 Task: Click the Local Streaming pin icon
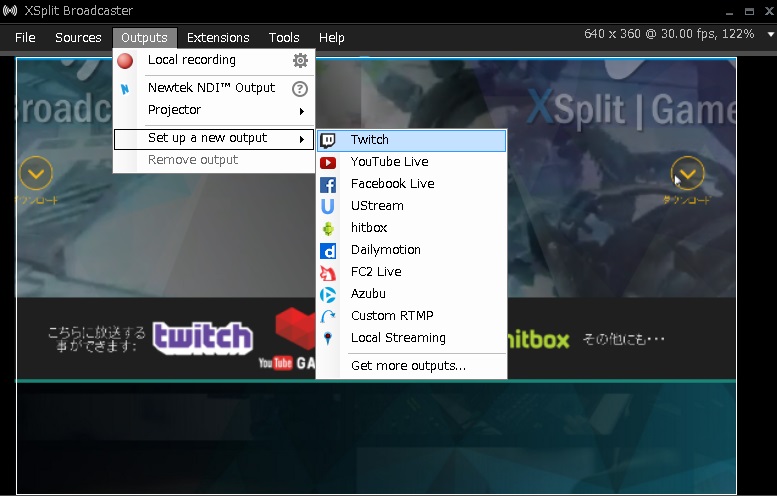click(328, 338)
